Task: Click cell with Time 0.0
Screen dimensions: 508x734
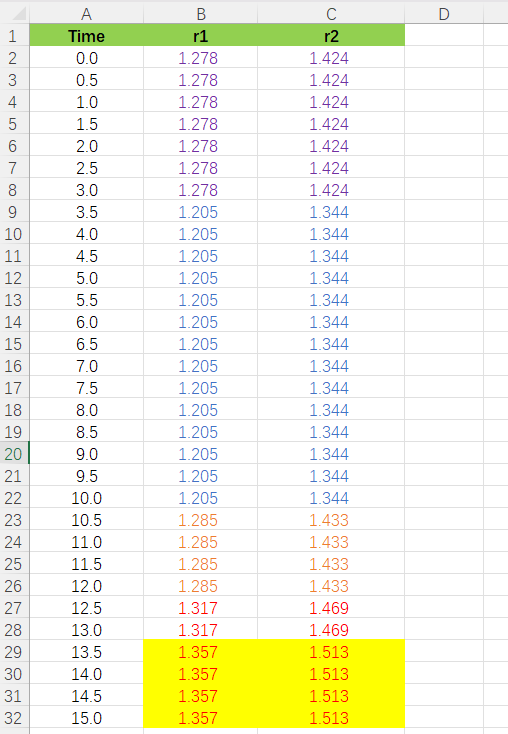Action: click(x=87, y=58)
